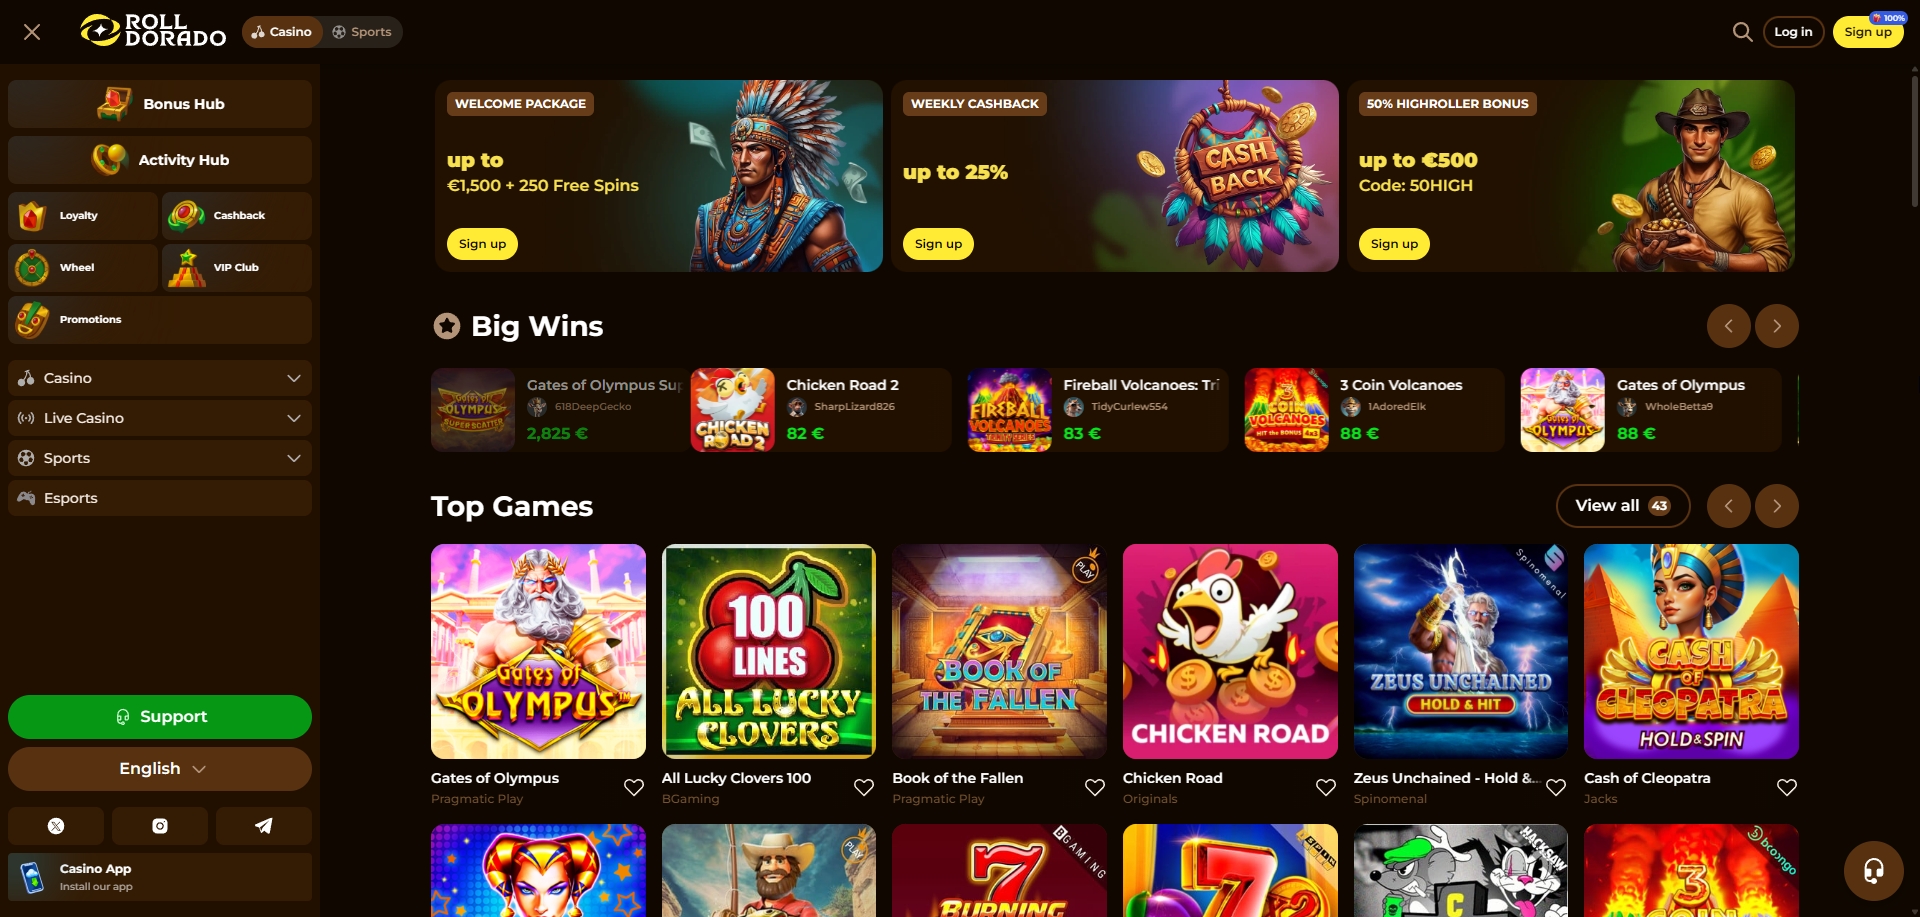Open the English language dropdown
Viewport: 1920px width, 917px height.
(160, 769)
